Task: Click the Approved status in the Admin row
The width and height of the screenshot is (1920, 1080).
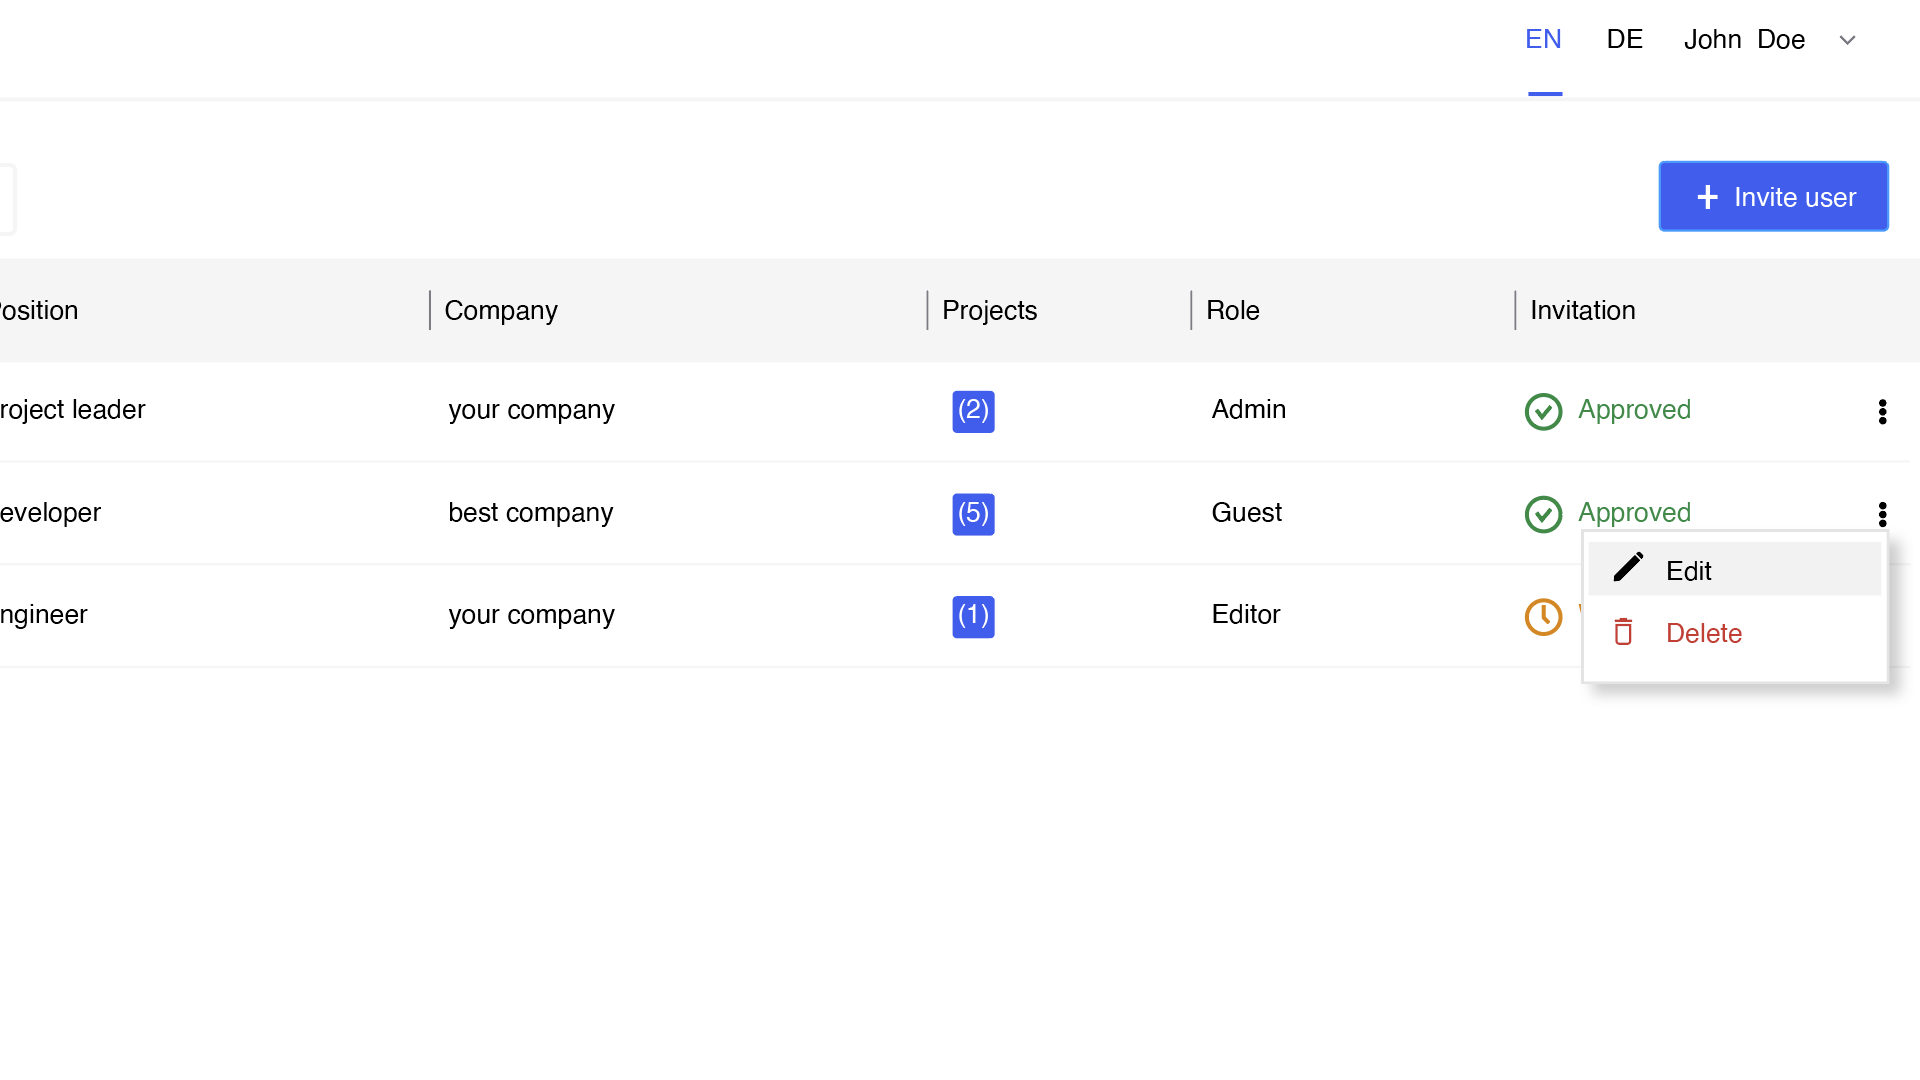Action: [x=1634, y=409]
